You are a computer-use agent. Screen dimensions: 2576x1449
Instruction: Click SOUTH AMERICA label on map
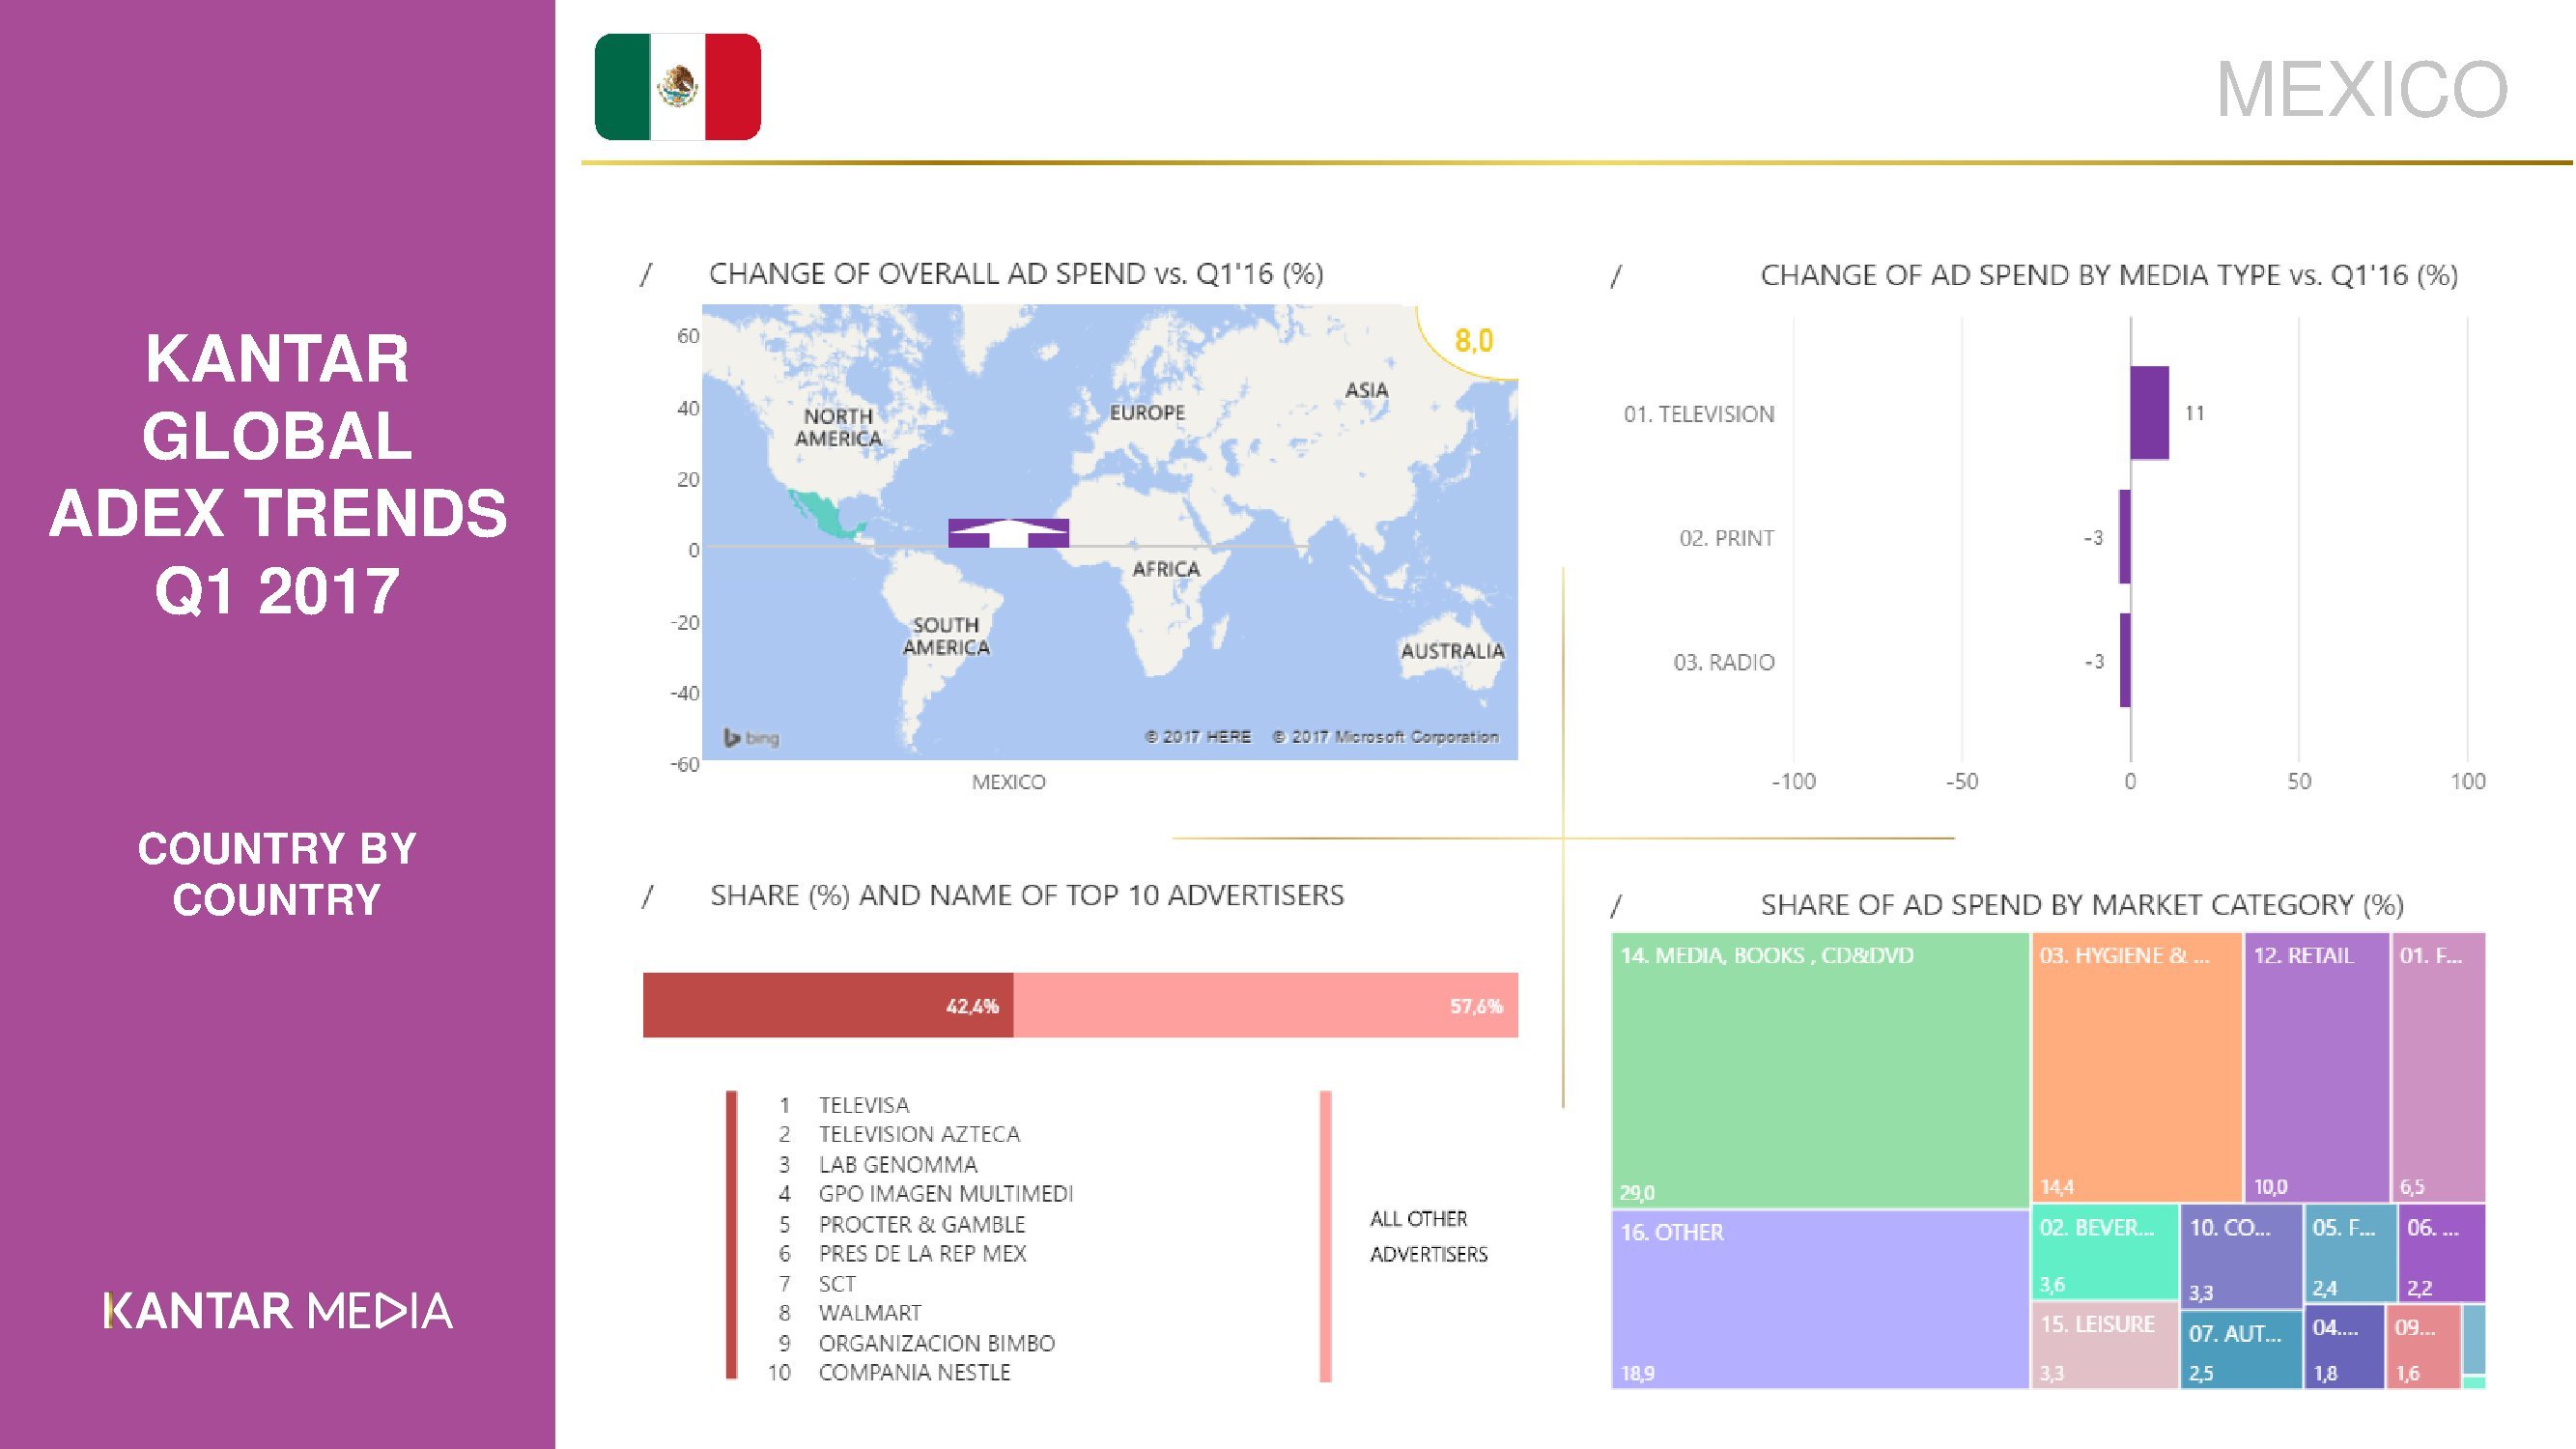[x=946, y=636]
